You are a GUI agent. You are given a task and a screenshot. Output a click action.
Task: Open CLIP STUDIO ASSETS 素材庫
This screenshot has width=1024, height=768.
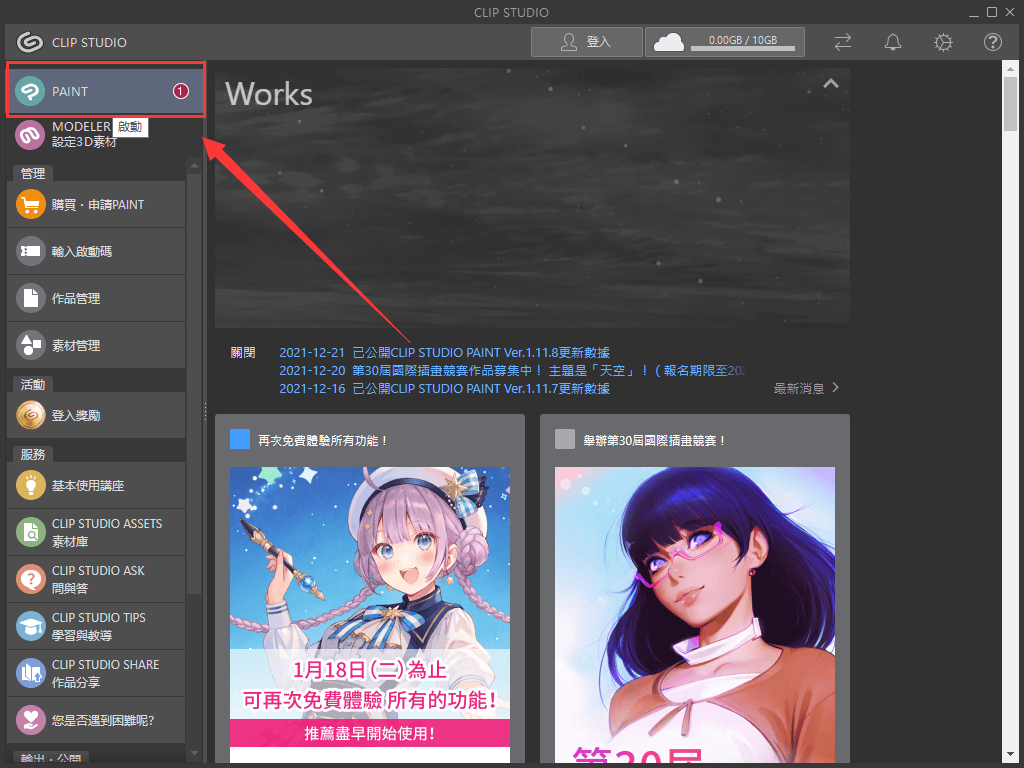pos(95,531)
